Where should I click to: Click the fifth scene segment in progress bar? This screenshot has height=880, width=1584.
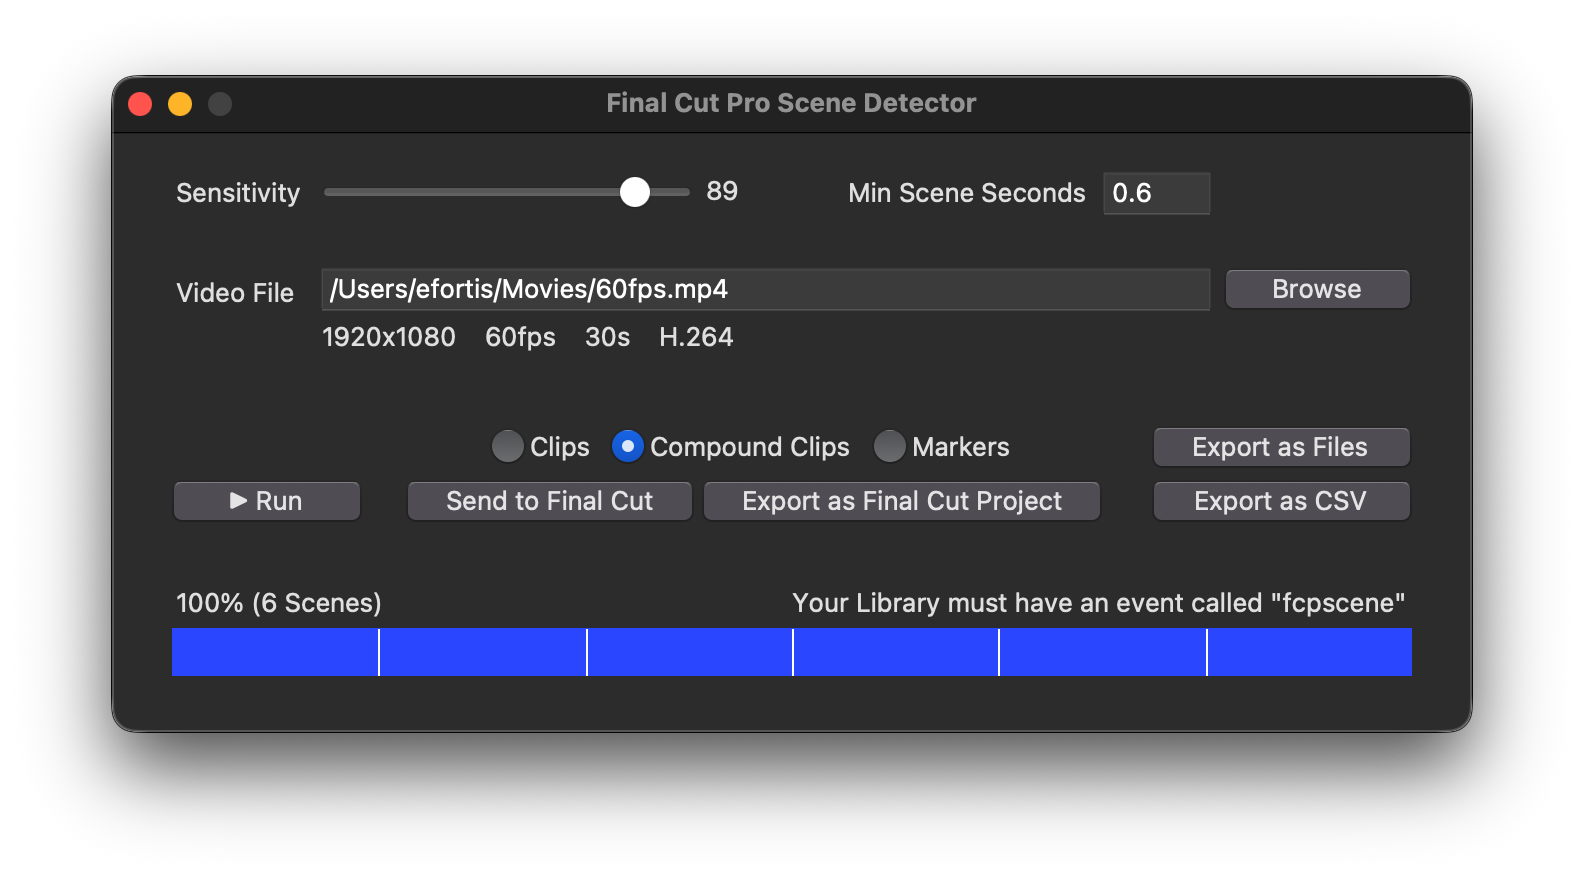[x=1103, y=652]
